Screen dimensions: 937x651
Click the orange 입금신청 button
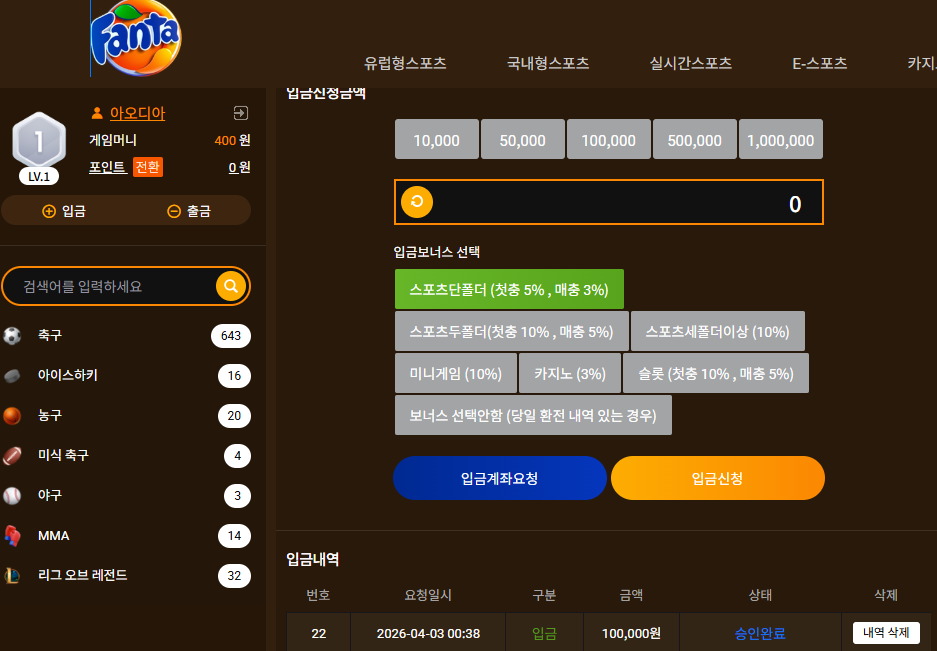point(718,478)
